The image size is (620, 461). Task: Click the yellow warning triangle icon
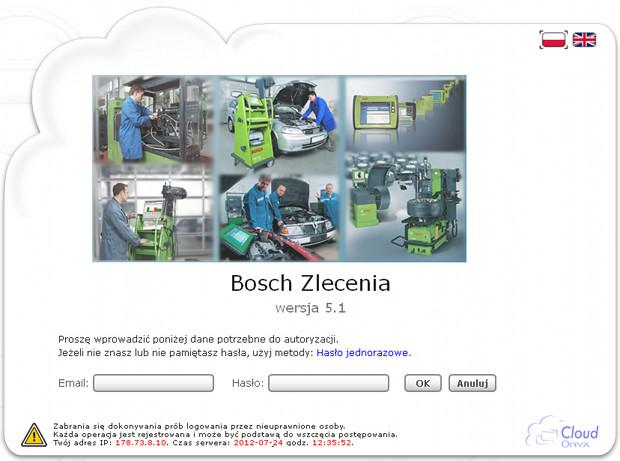point(34,435)
